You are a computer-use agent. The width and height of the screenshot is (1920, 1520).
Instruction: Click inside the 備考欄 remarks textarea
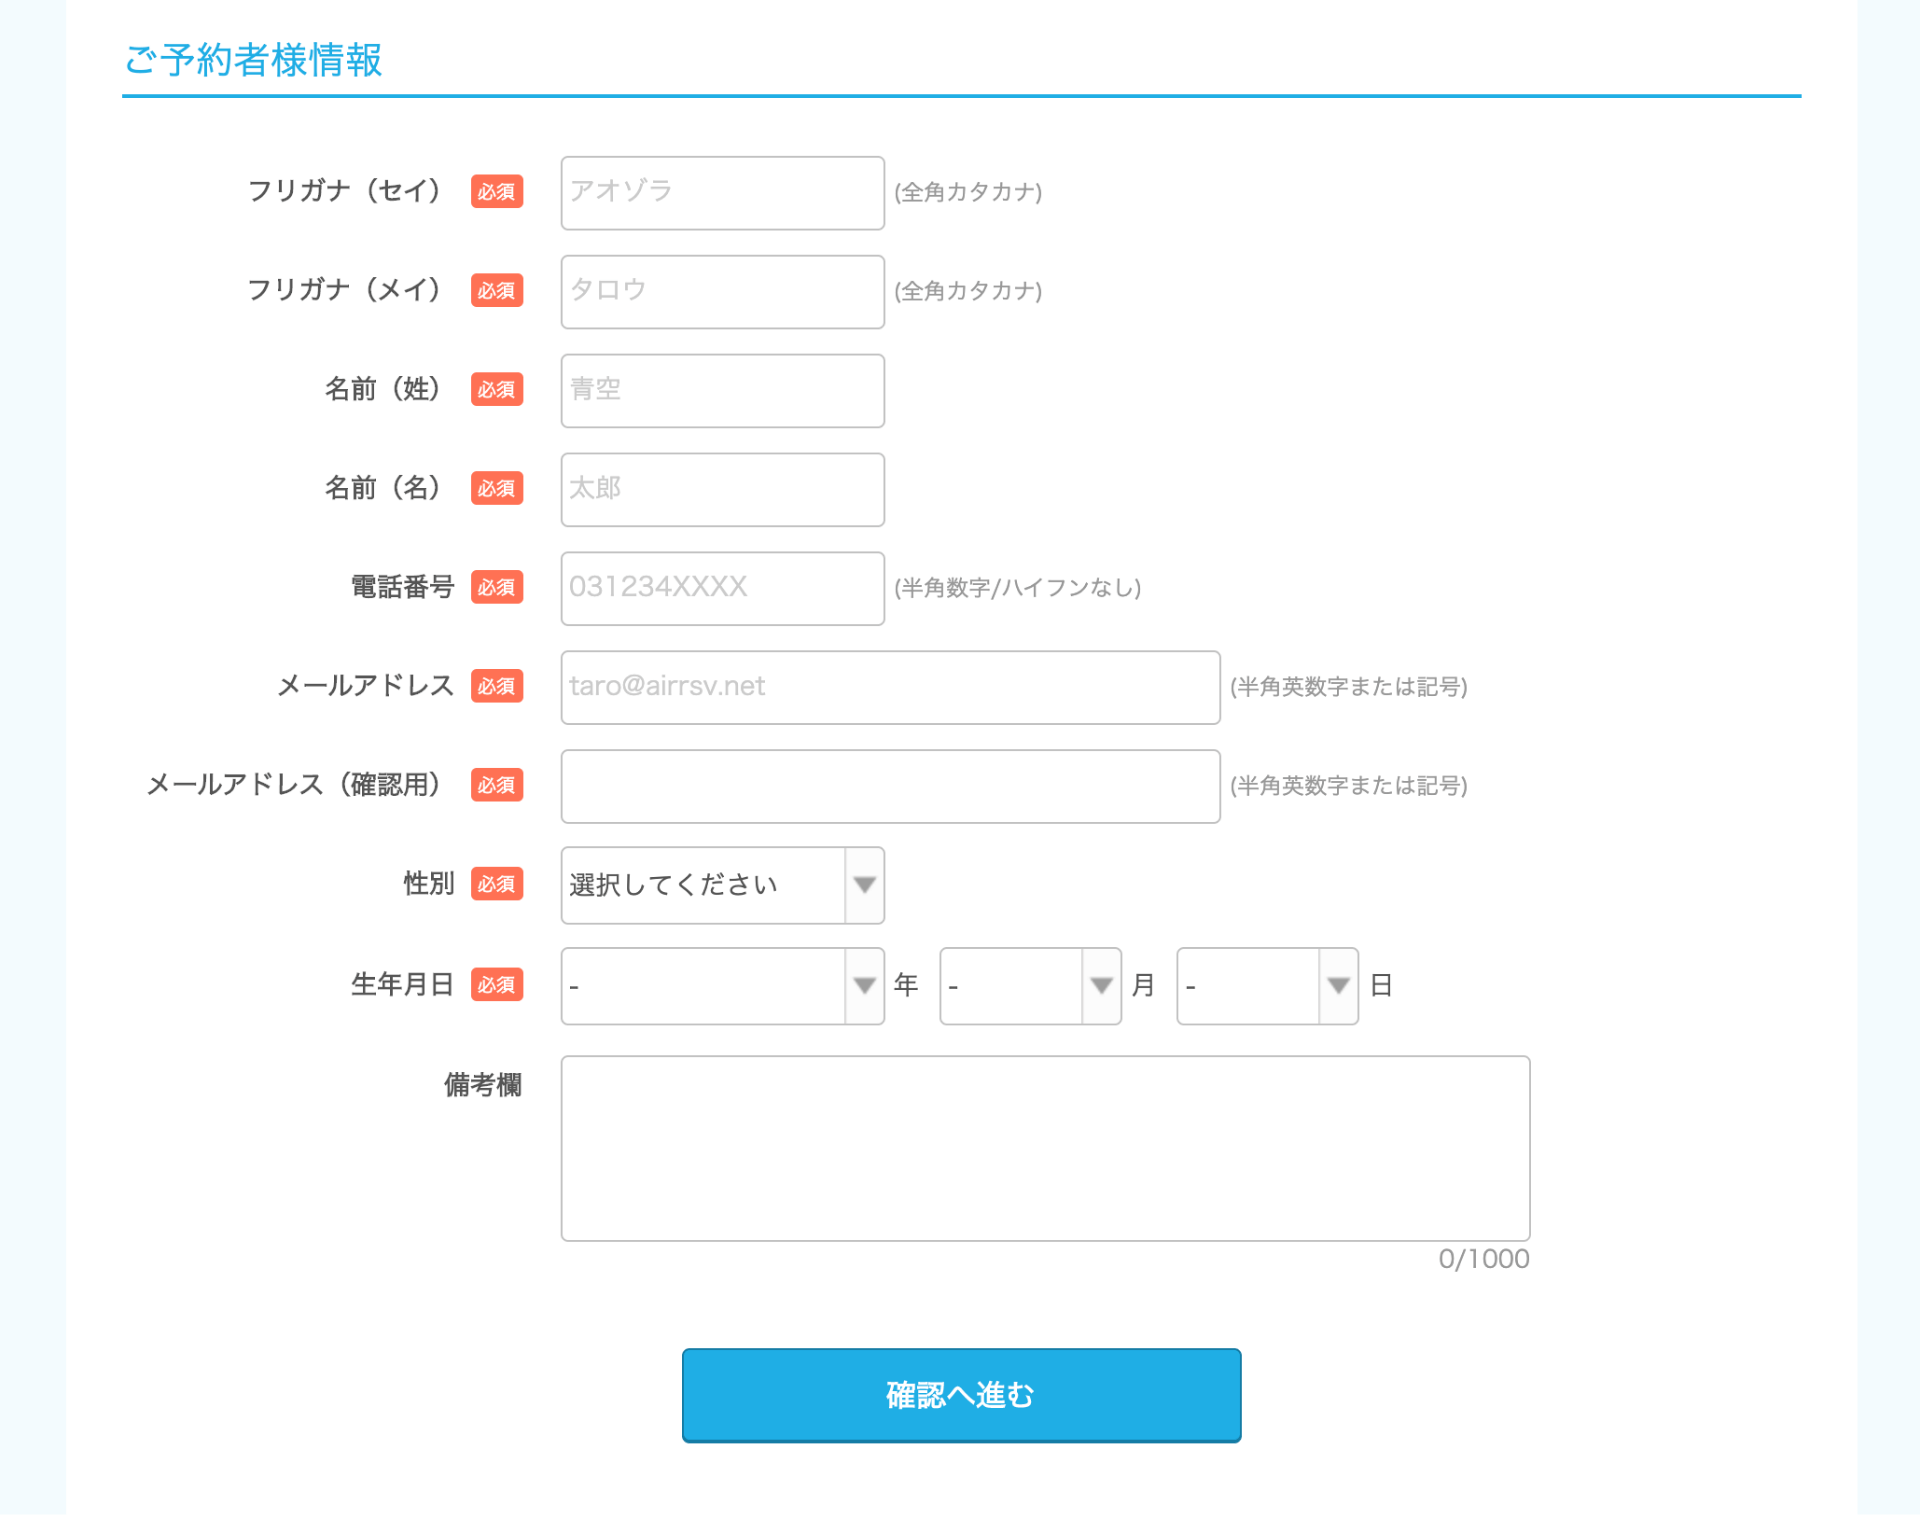(x=1045, y=1148)
